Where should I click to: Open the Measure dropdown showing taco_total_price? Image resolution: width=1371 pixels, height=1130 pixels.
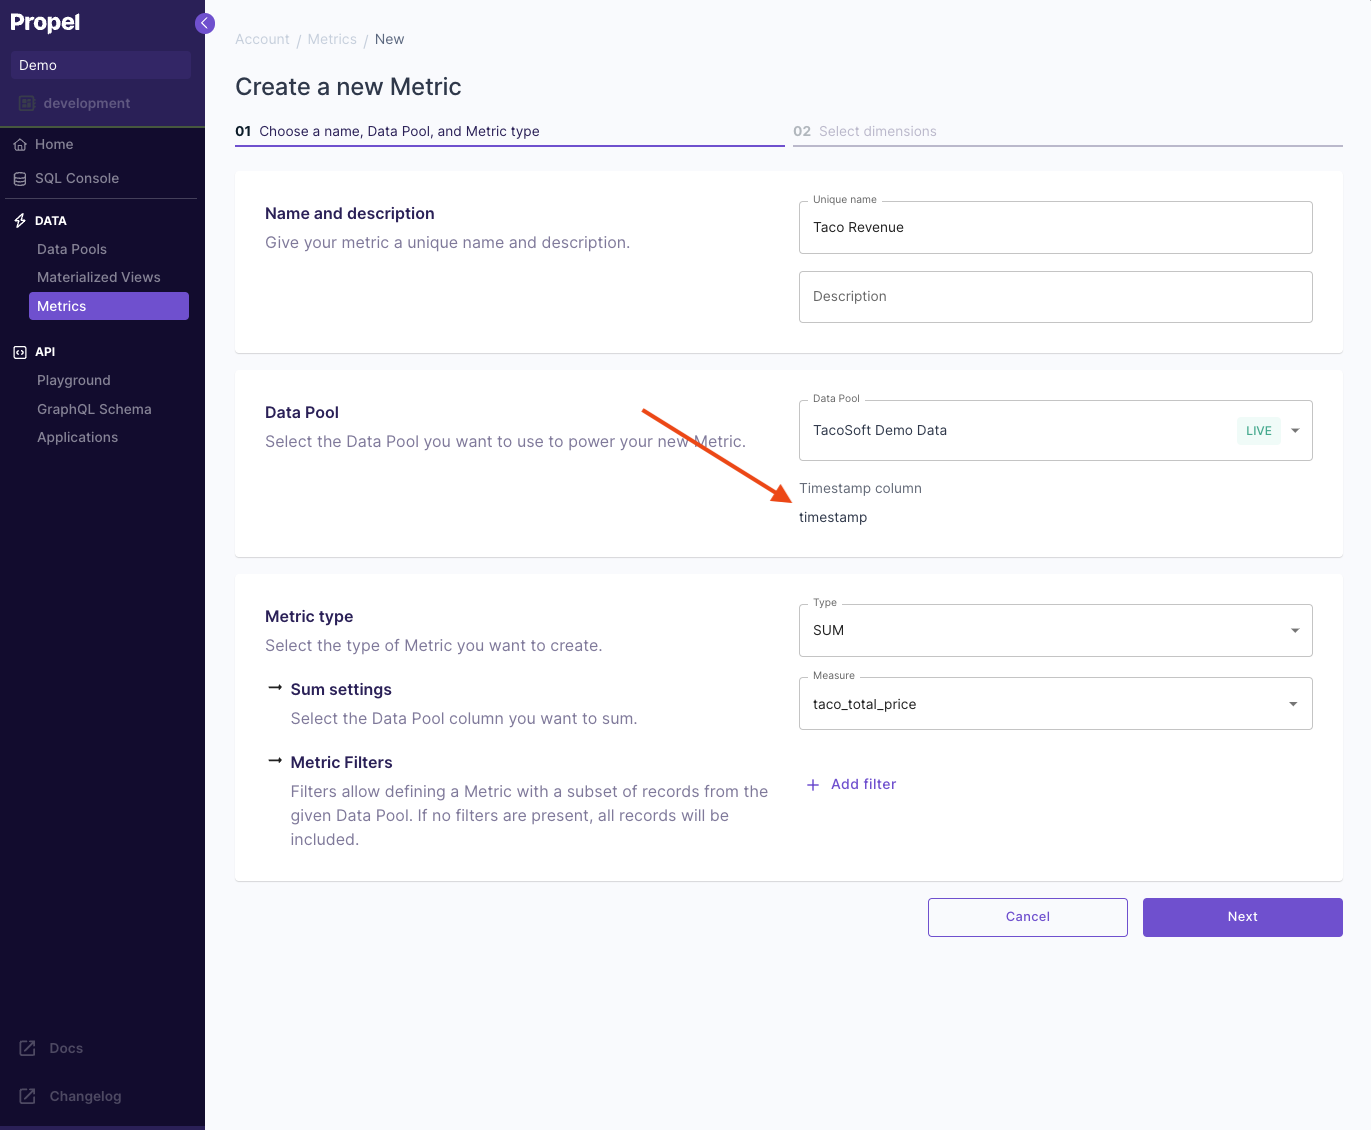pyautogui.click(x=1293, y=703)
